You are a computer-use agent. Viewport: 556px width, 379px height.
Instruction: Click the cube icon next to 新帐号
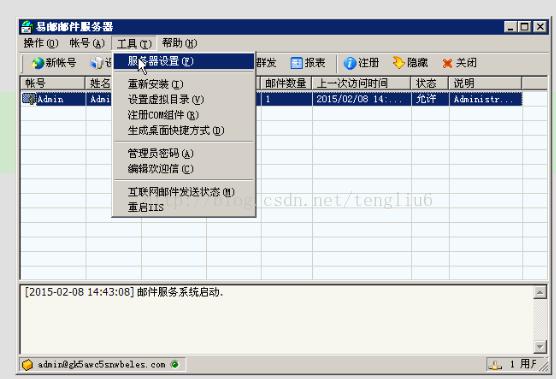tap(96, 63)
